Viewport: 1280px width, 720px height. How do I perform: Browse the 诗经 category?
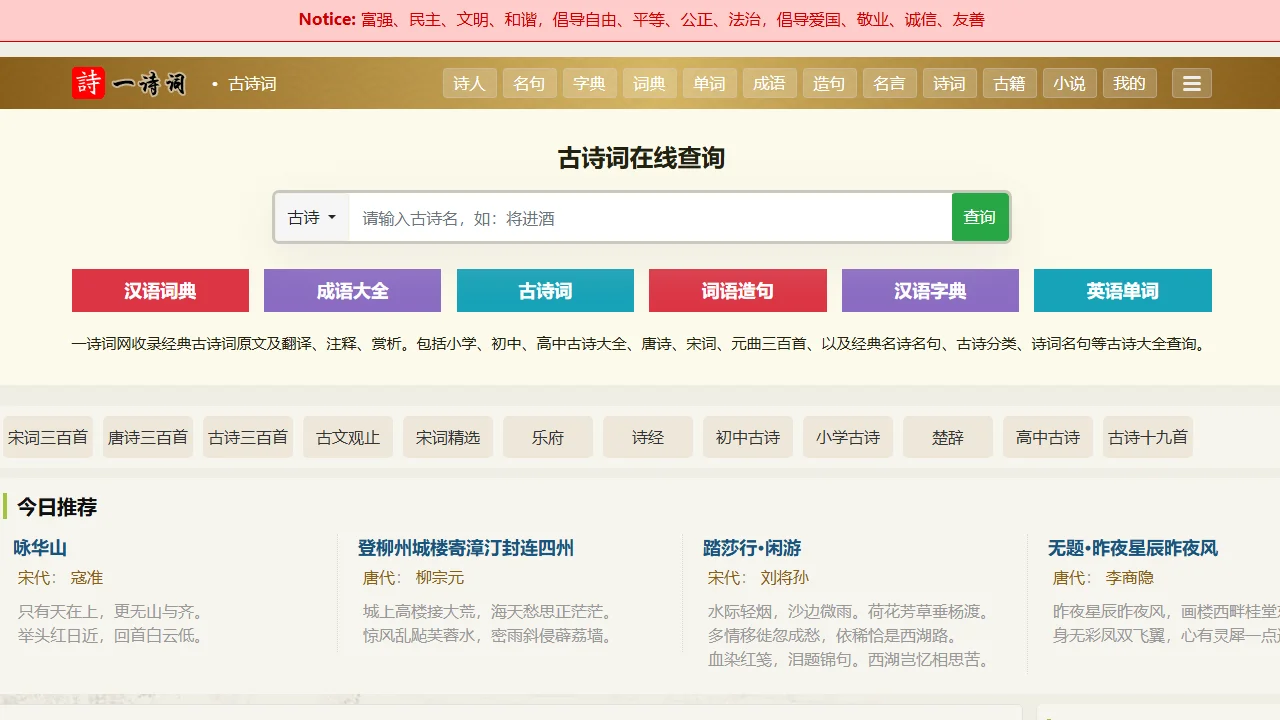[647, 437]
